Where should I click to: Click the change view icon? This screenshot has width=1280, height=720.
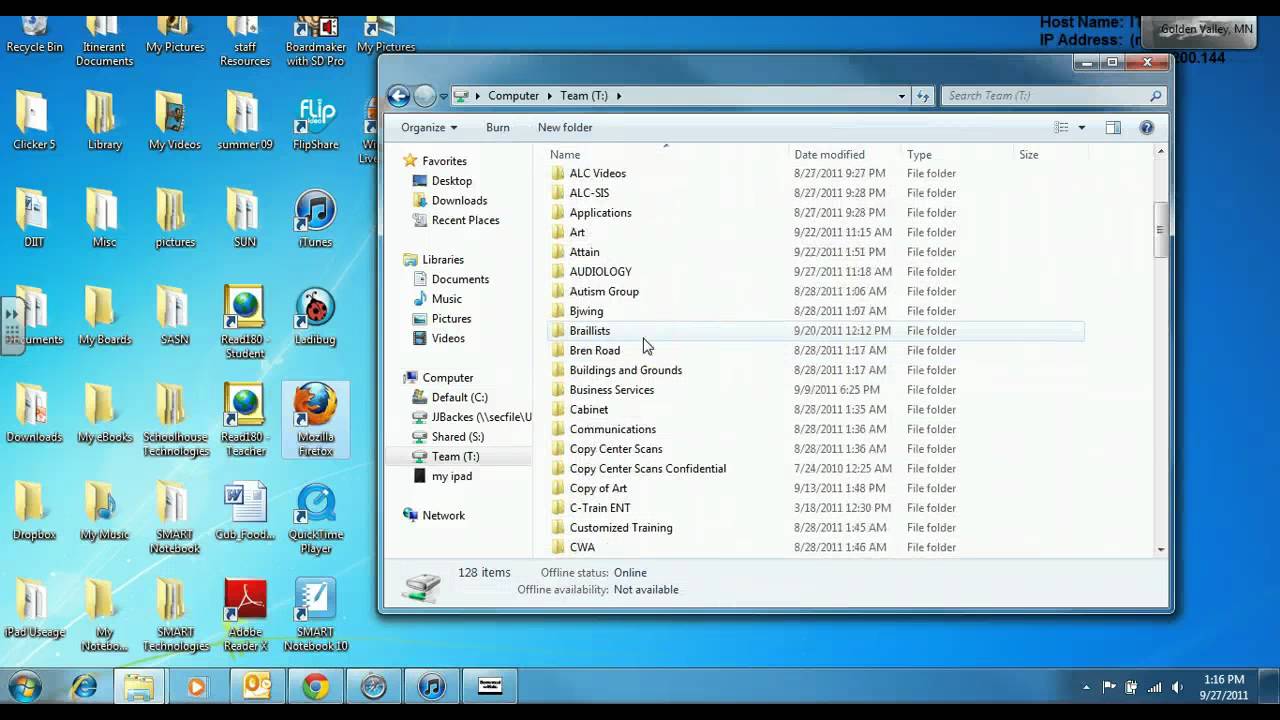coord(1062,128)
